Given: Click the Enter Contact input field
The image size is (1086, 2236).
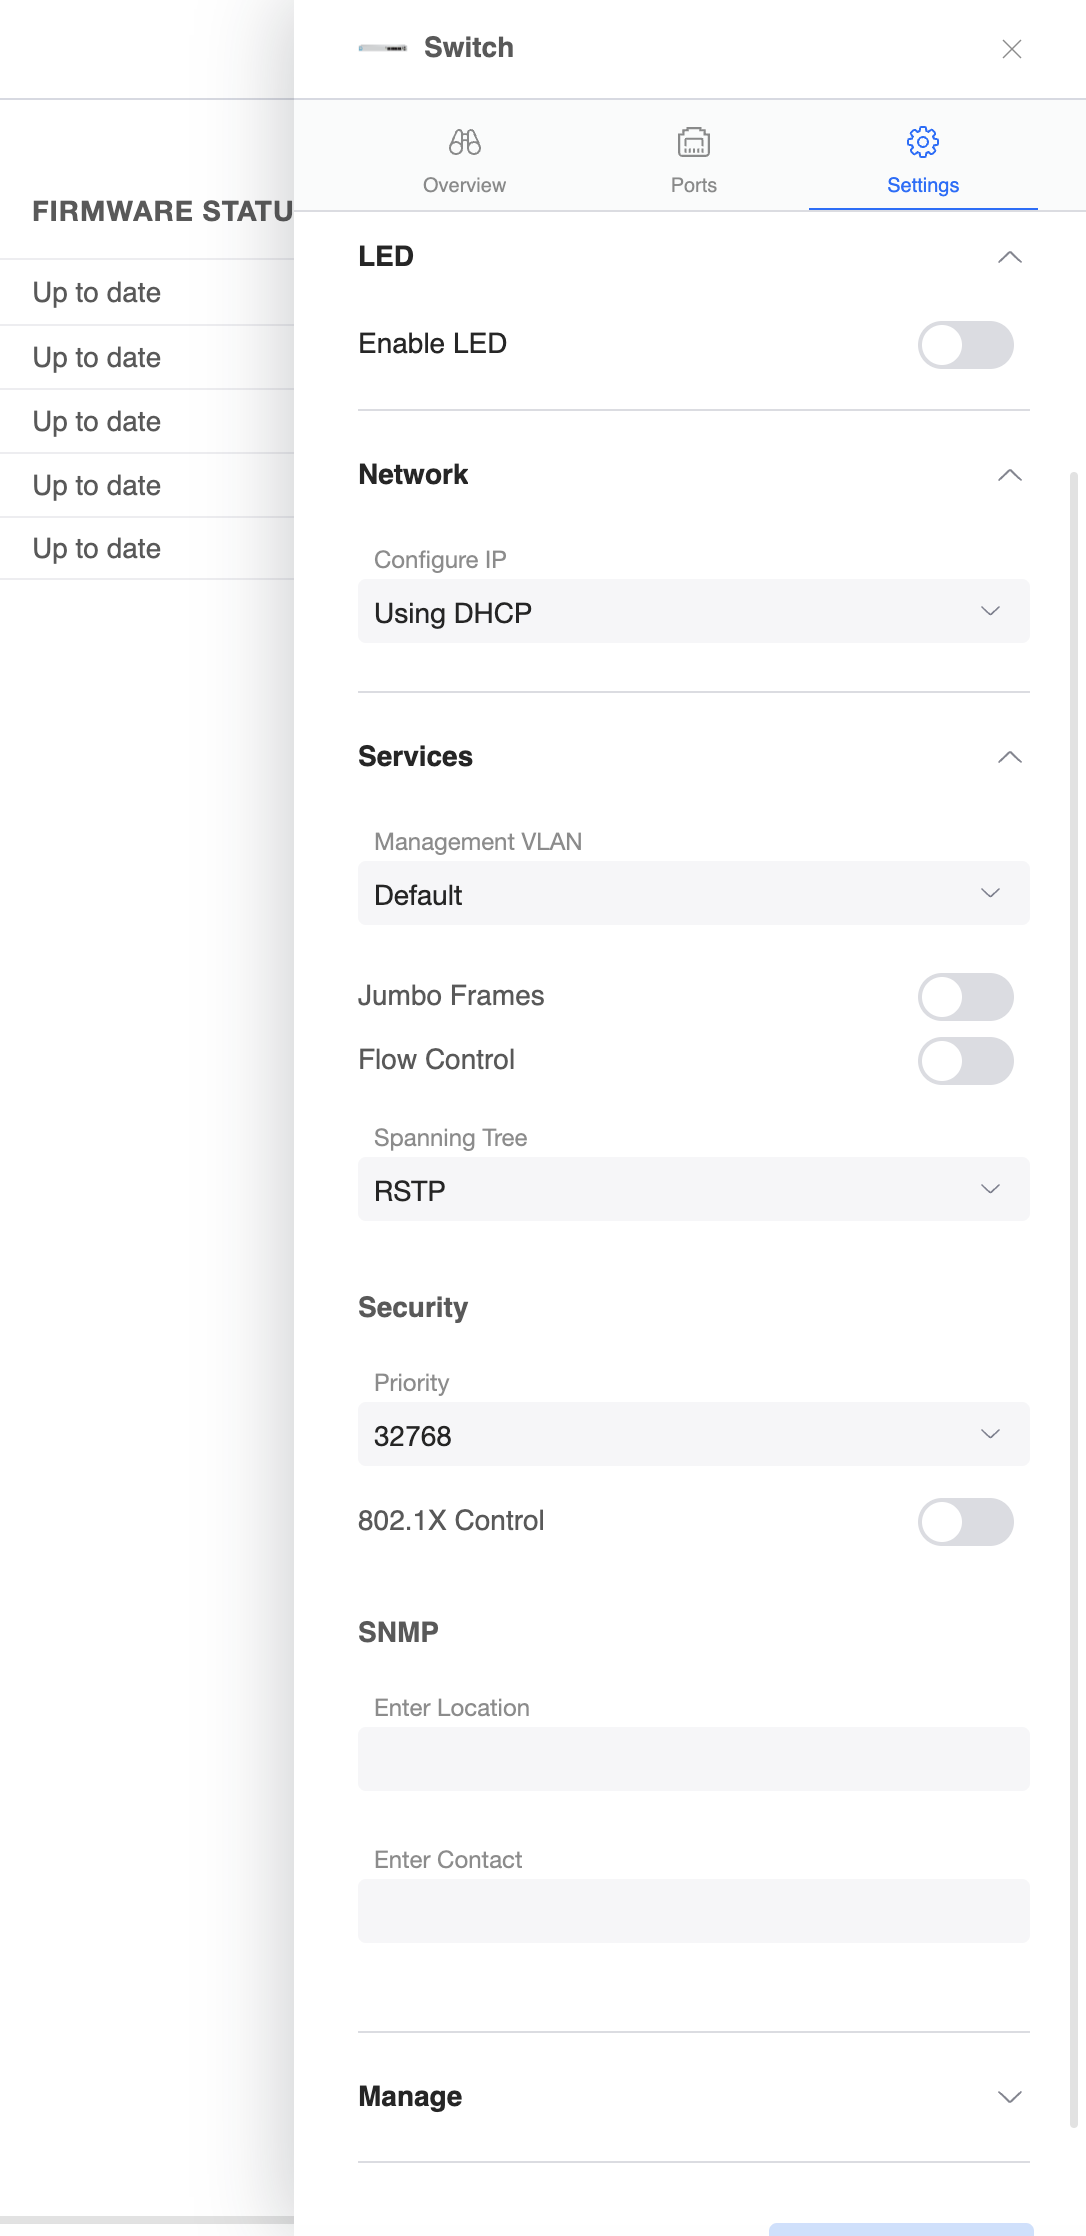Looking at the screenshot, I should tap(693, 1911).
